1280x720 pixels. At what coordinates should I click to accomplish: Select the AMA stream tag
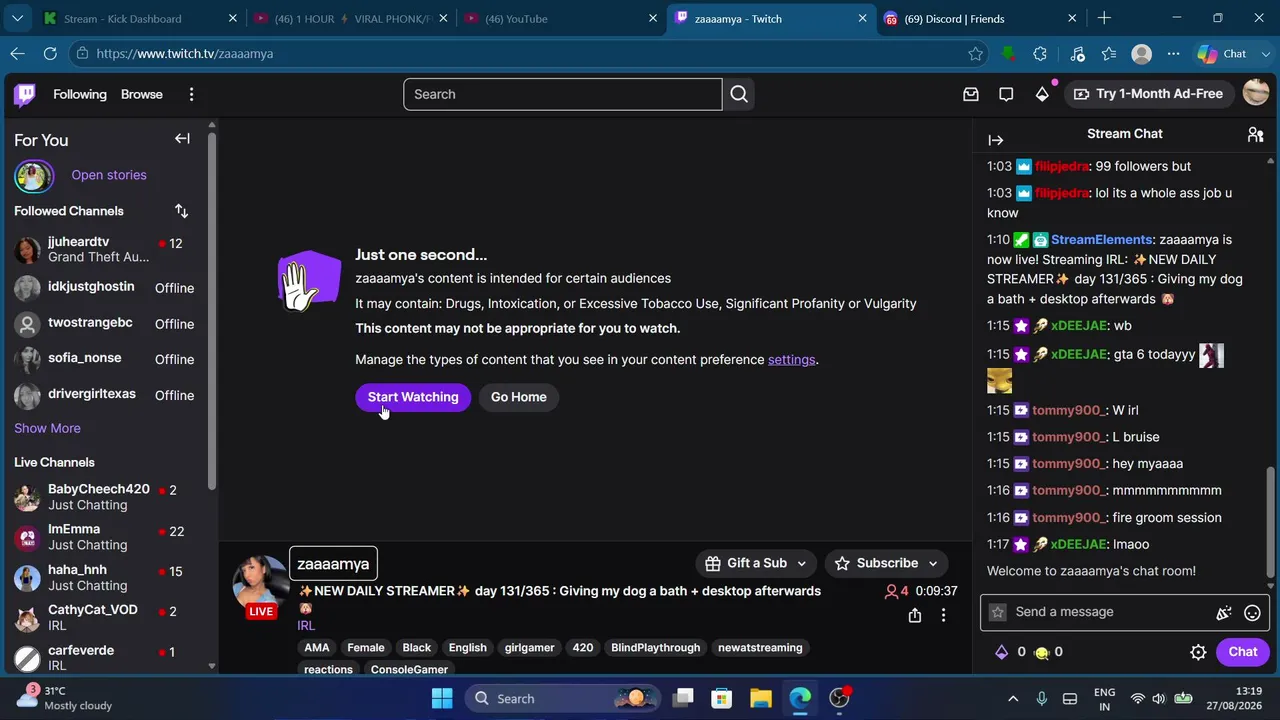pos(317,648)
